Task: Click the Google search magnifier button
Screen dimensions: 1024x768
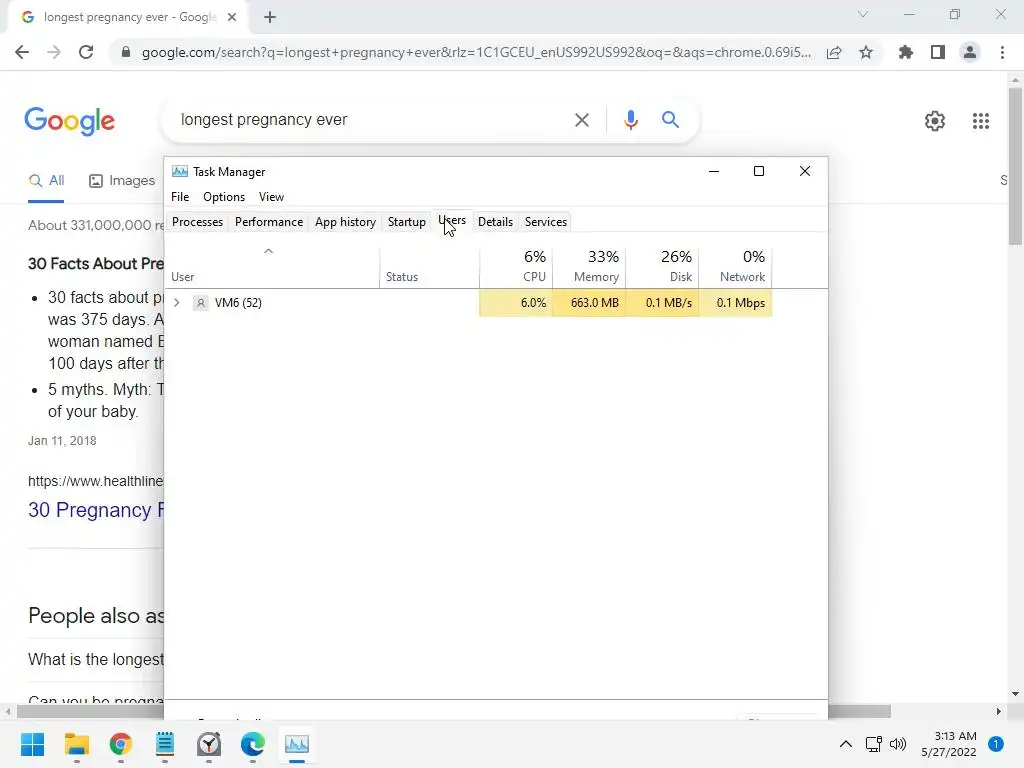Action: 670,120
